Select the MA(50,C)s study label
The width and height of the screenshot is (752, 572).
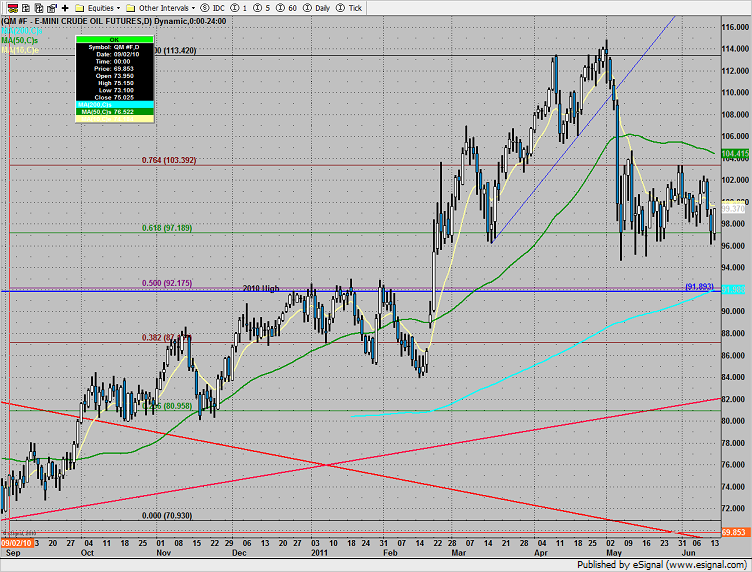[x=20, y=40]
